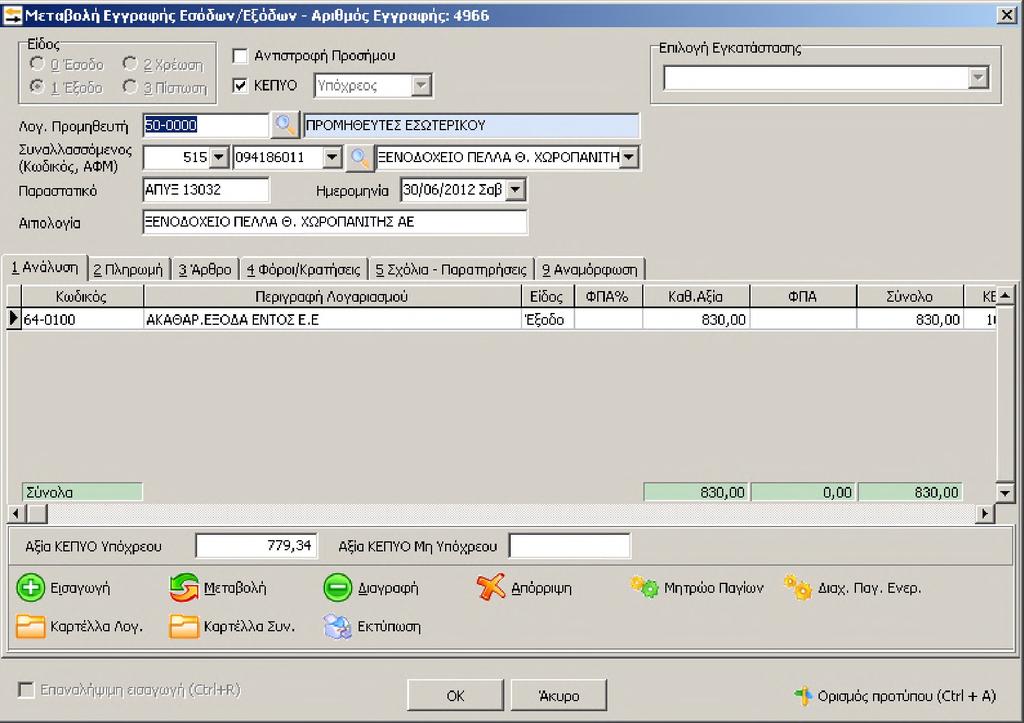
Task: Toggle Αντιστροφή Προσήμου checkbox
Action: coord(240,56)
